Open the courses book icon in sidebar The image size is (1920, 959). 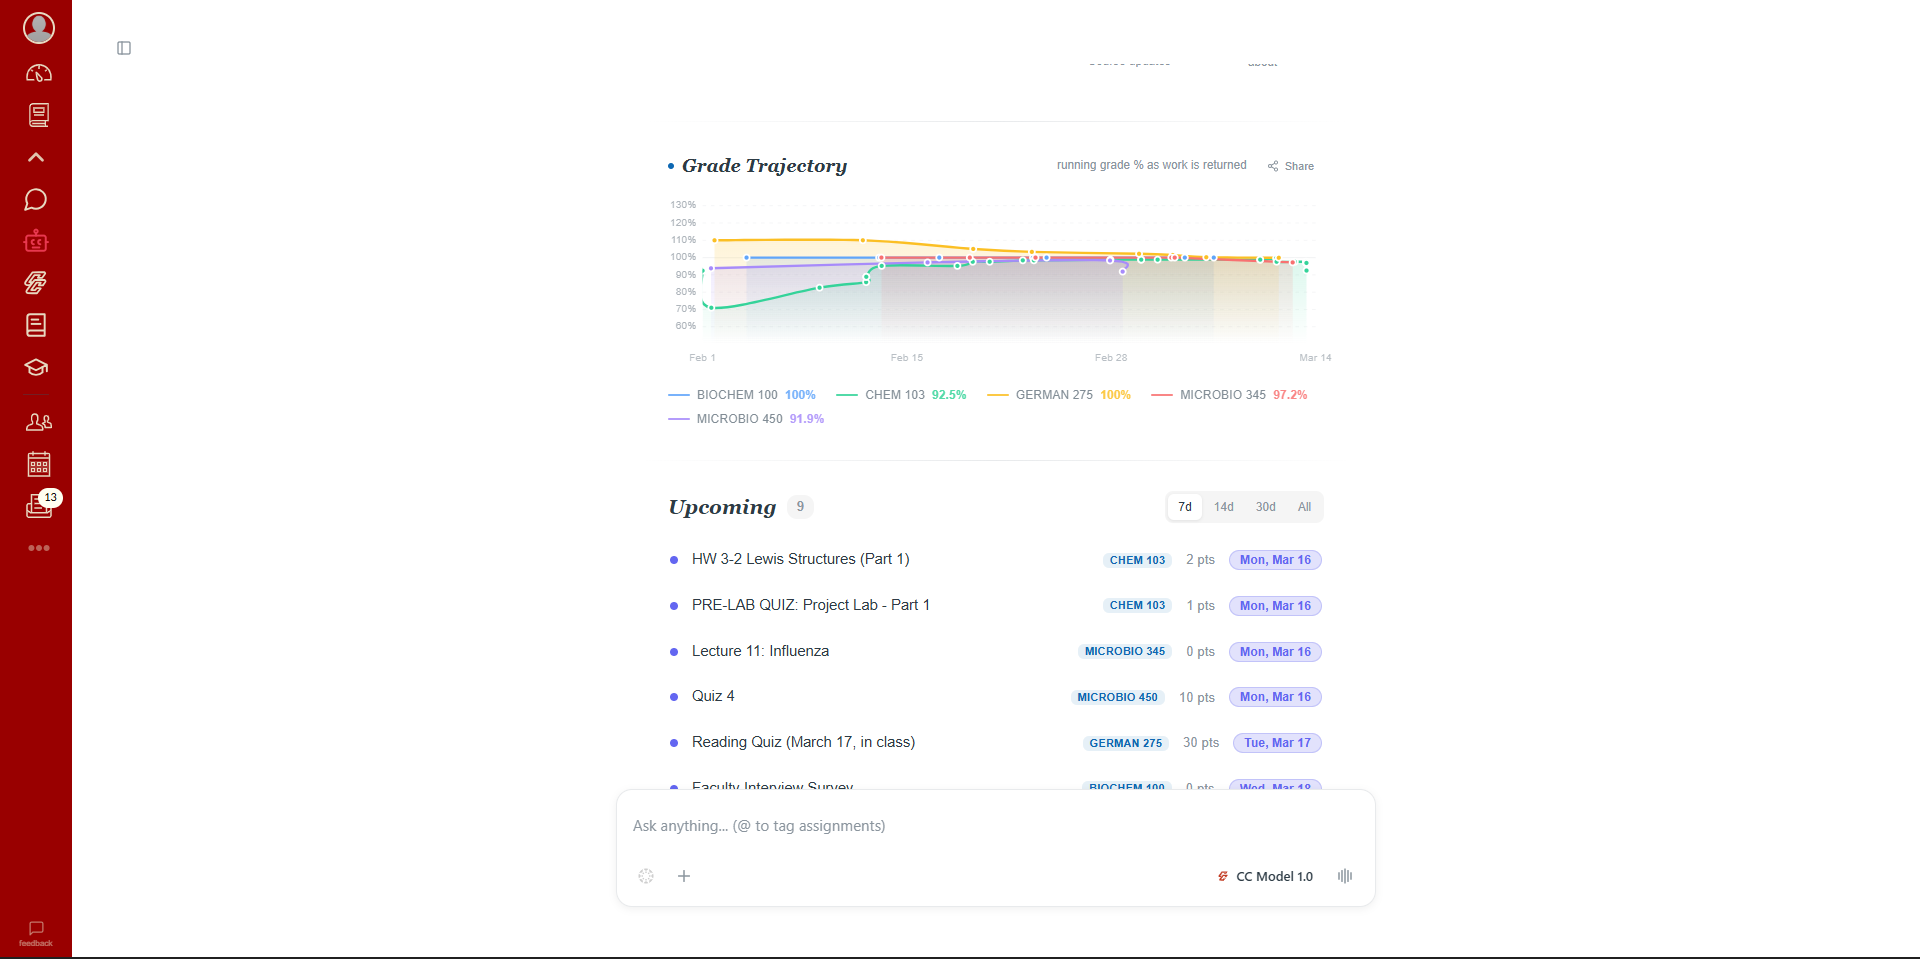coord(38,115)
